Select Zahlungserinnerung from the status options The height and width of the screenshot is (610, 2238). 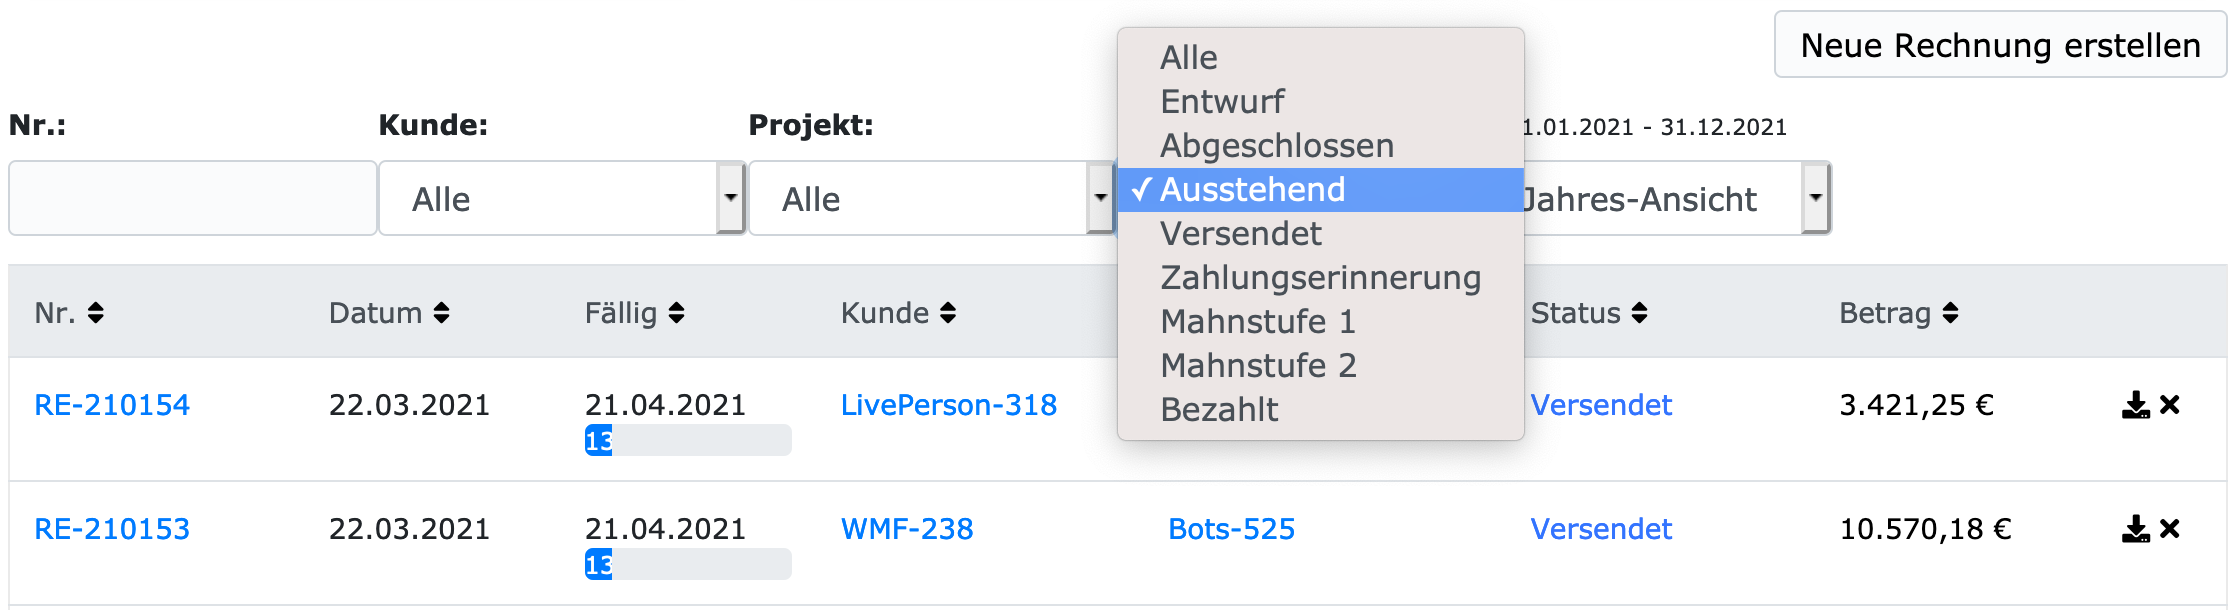[x=1319, y=277]
